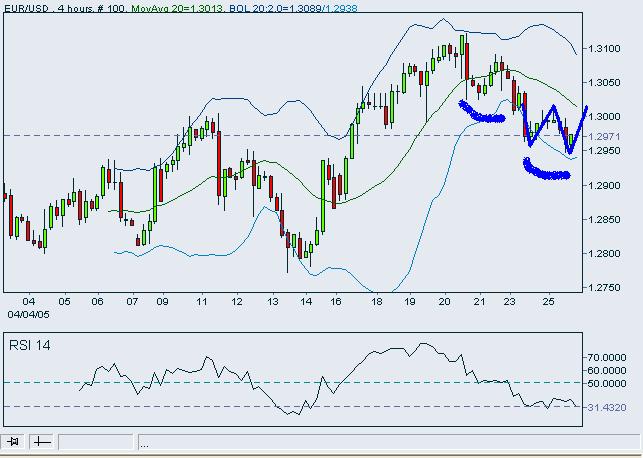643x458 pixels.
Task: Click the 1.2950 price axis label
Action: coord(604,151)
